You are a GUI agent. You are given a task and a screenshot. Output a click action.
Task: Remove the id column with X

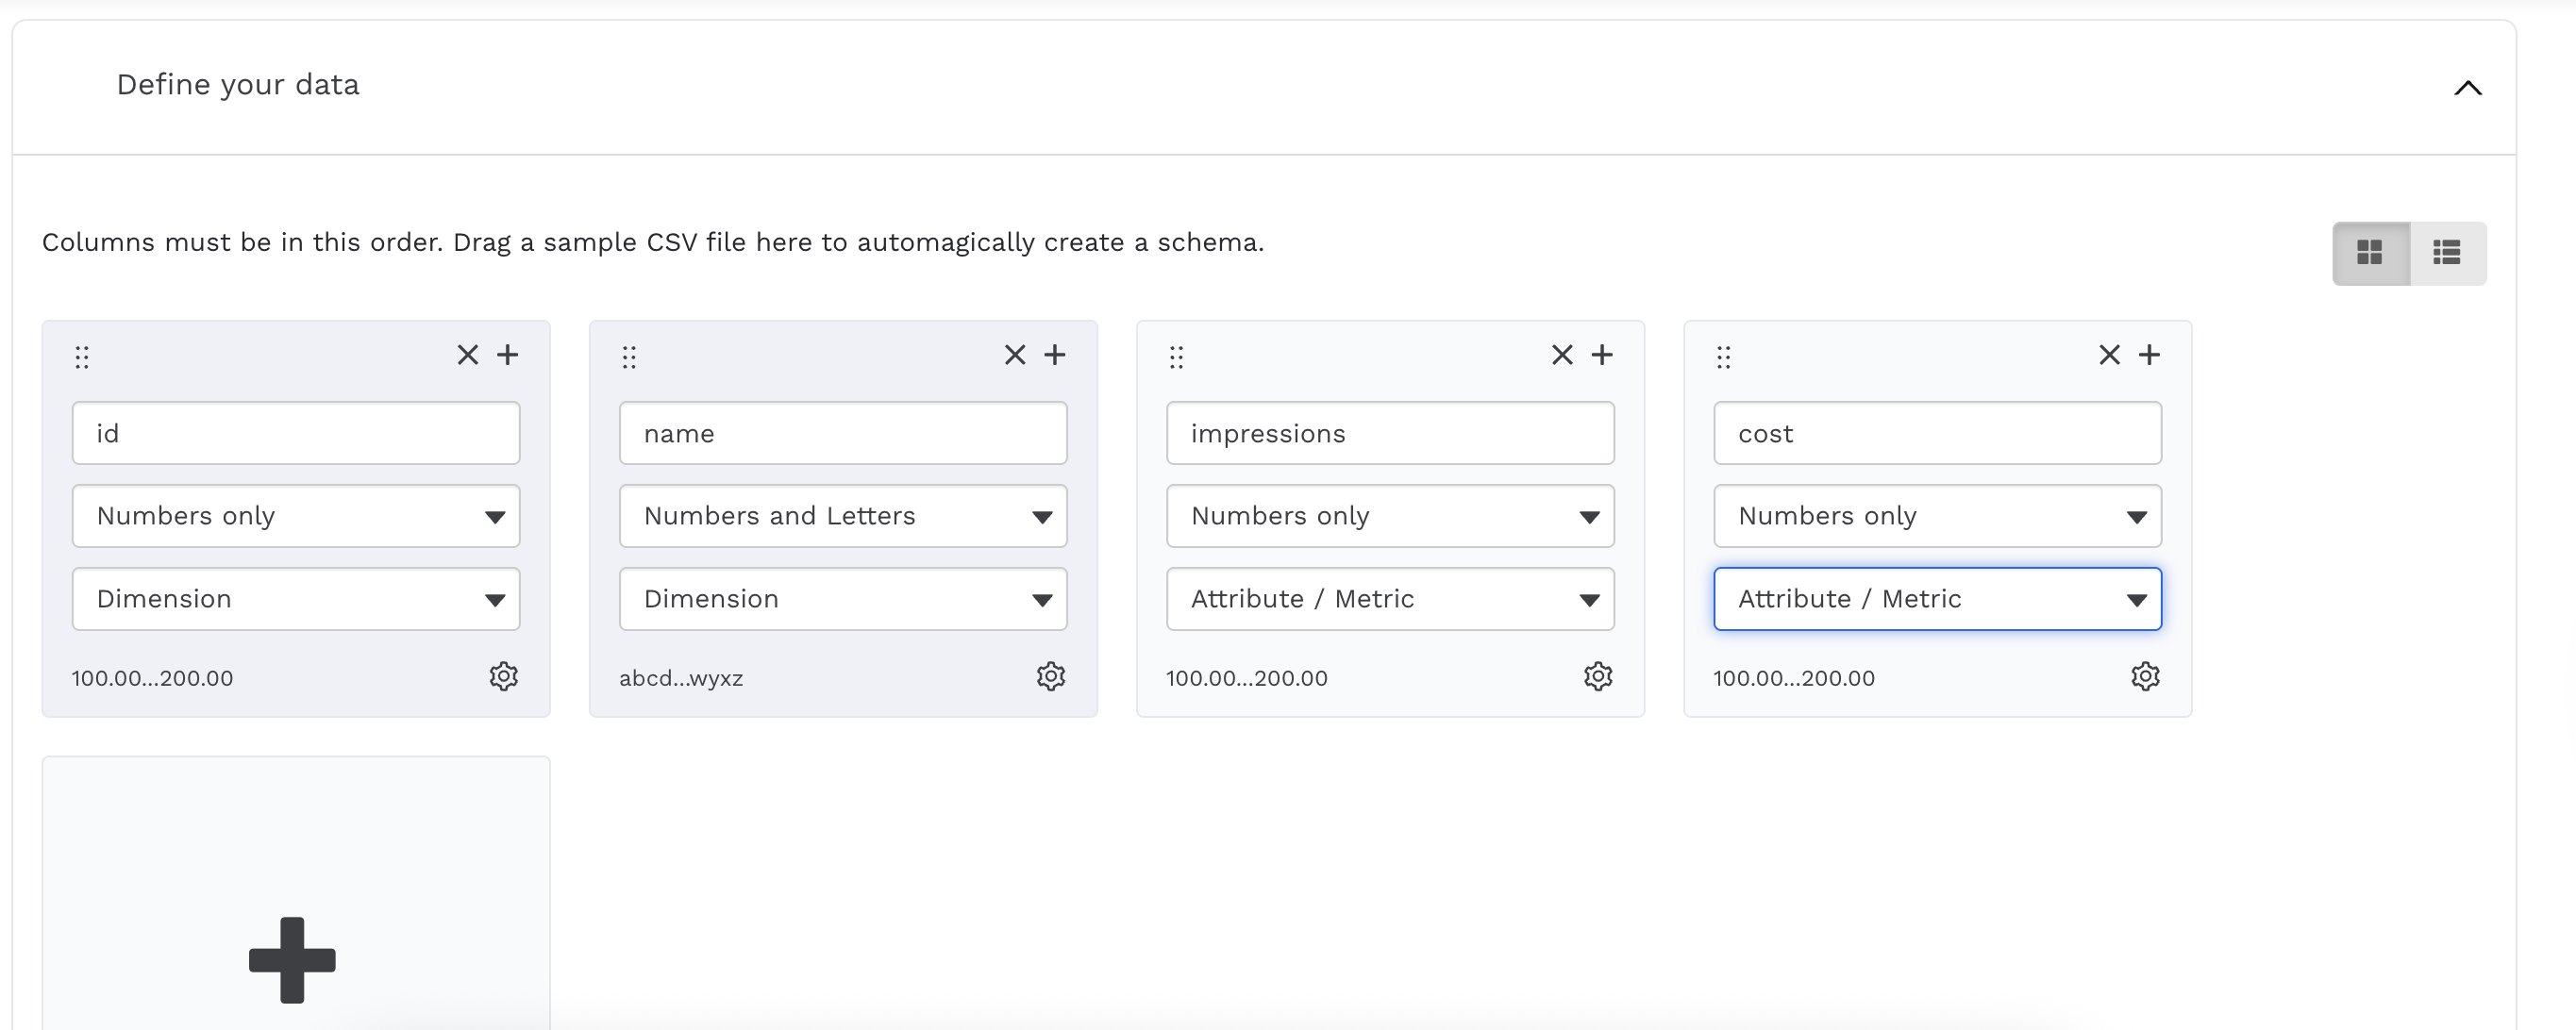coord(467,355)
